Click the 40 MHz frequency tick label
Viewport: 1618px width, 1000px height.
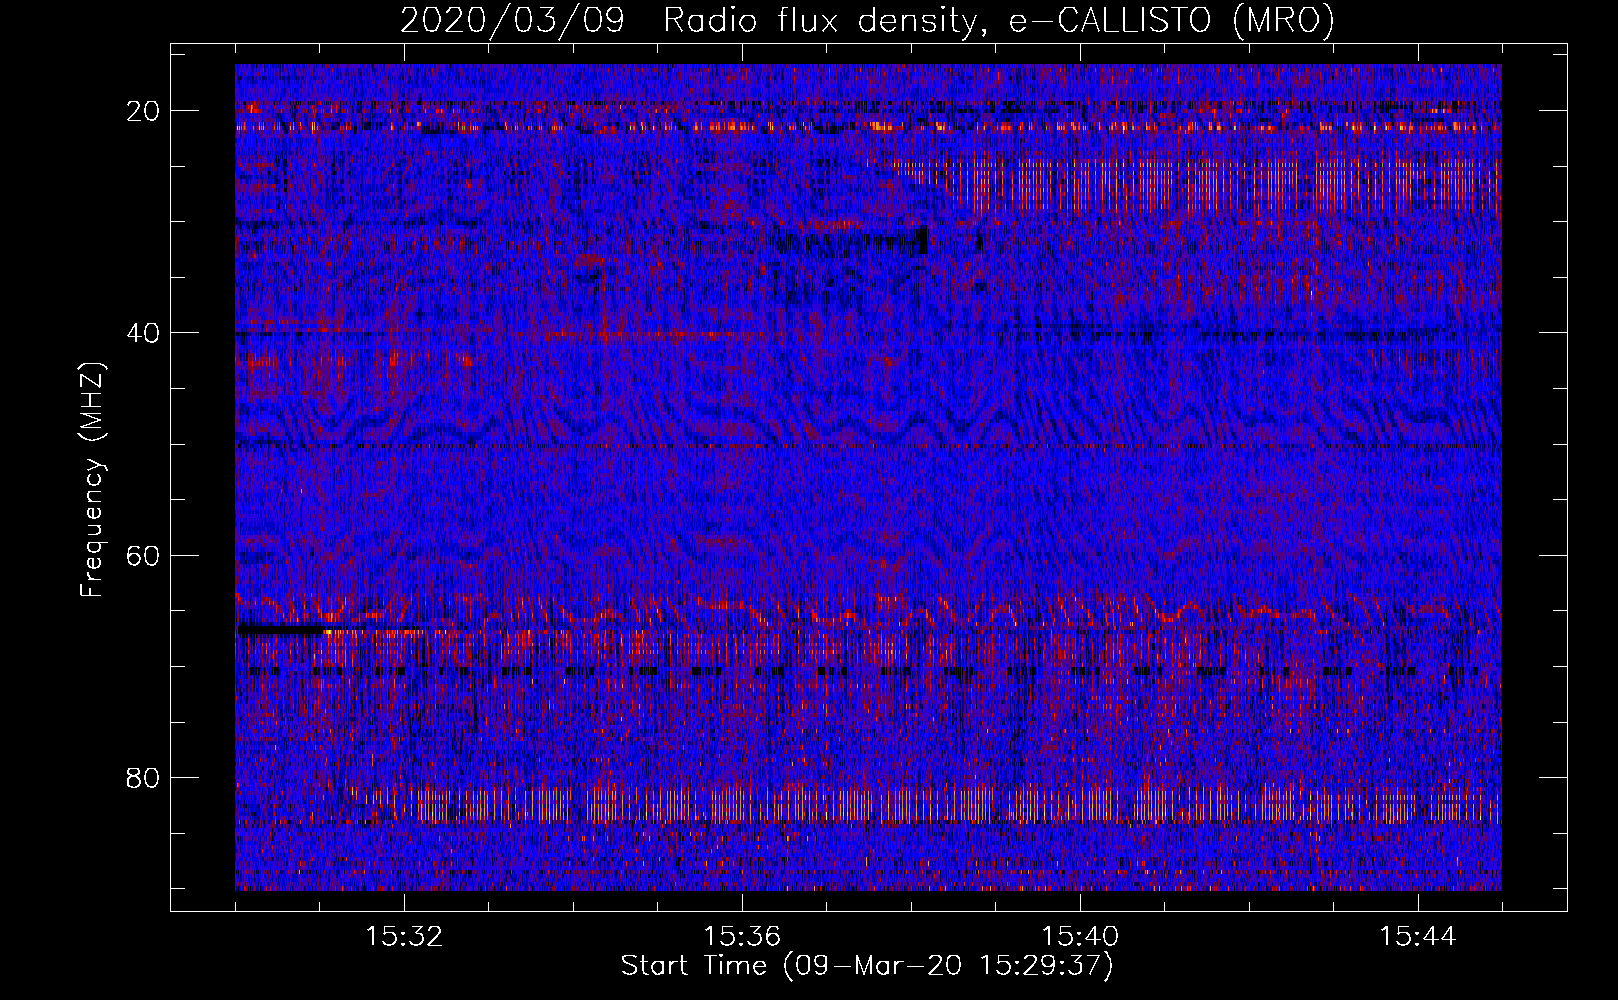pos(143,333)
